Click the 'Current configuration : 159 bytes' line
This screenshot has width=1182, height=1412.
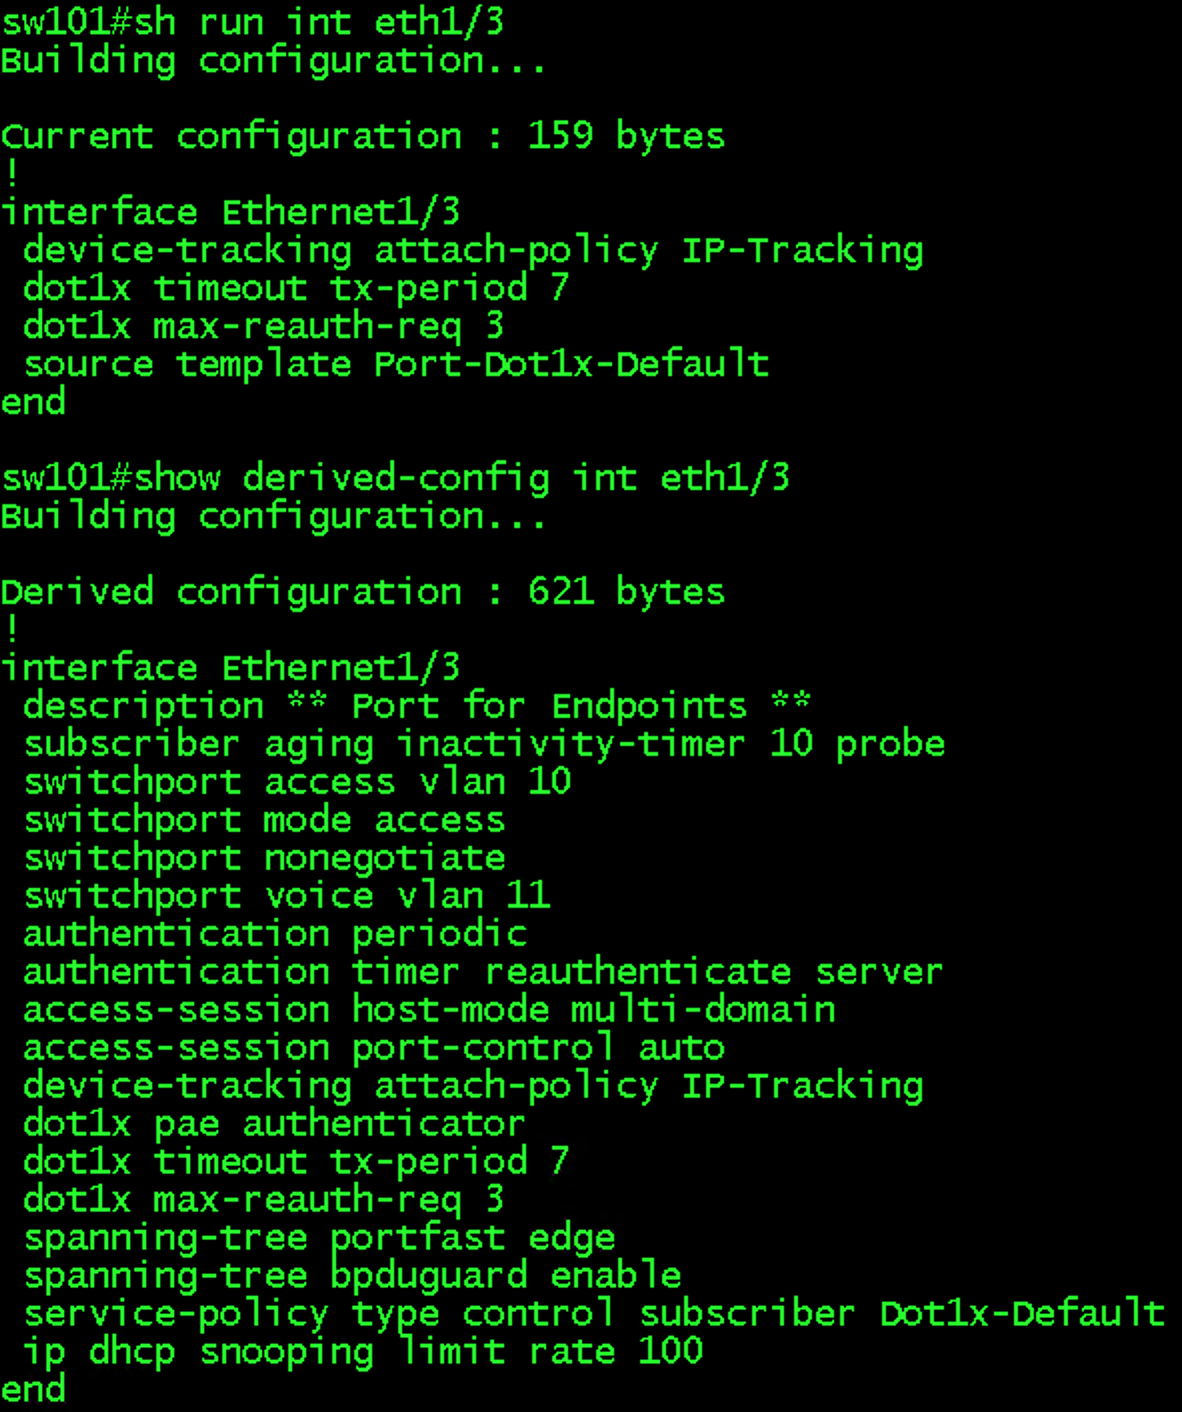[x=362, y=136]
